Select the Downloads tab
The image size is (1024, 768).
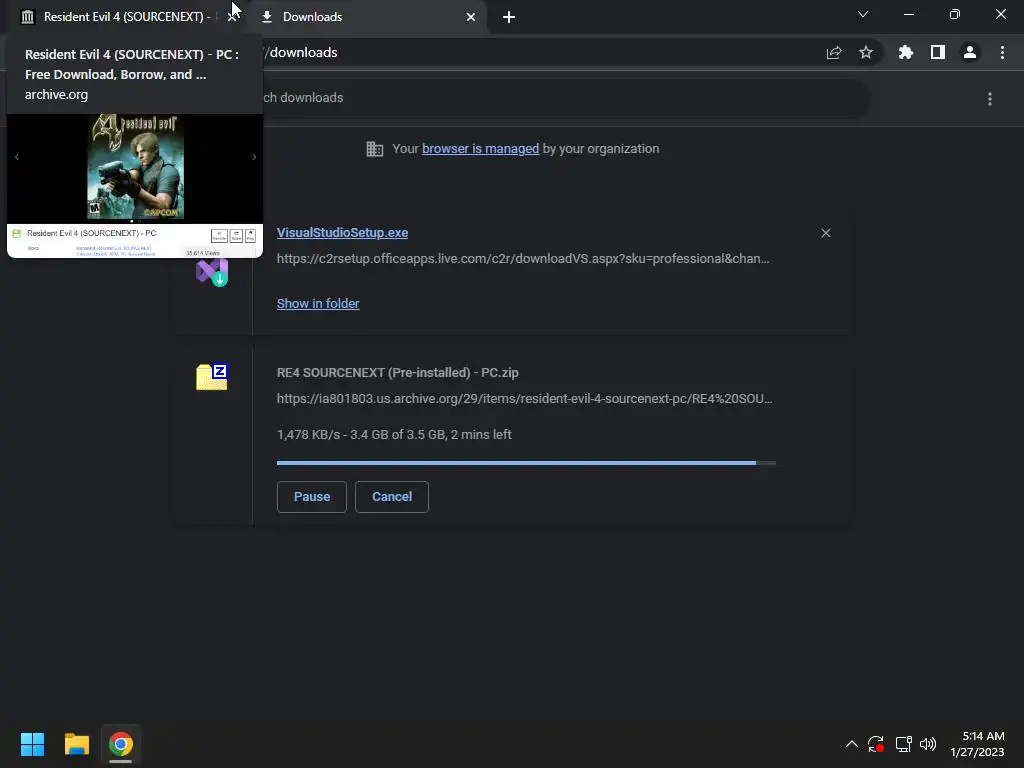tap(366, 17)
